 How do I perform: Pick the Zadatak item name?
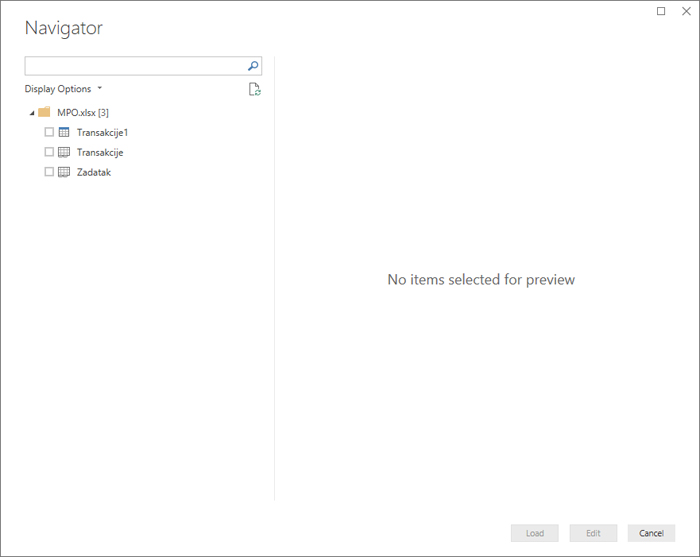94,172
